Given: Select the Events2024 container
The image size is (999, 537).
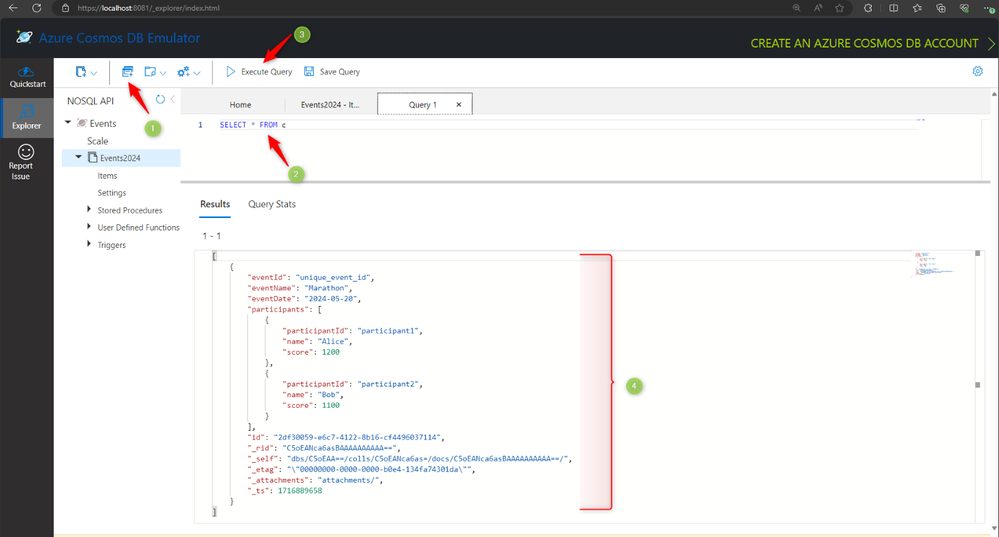Looking at the screenshot, I should (x=120, y=158).
